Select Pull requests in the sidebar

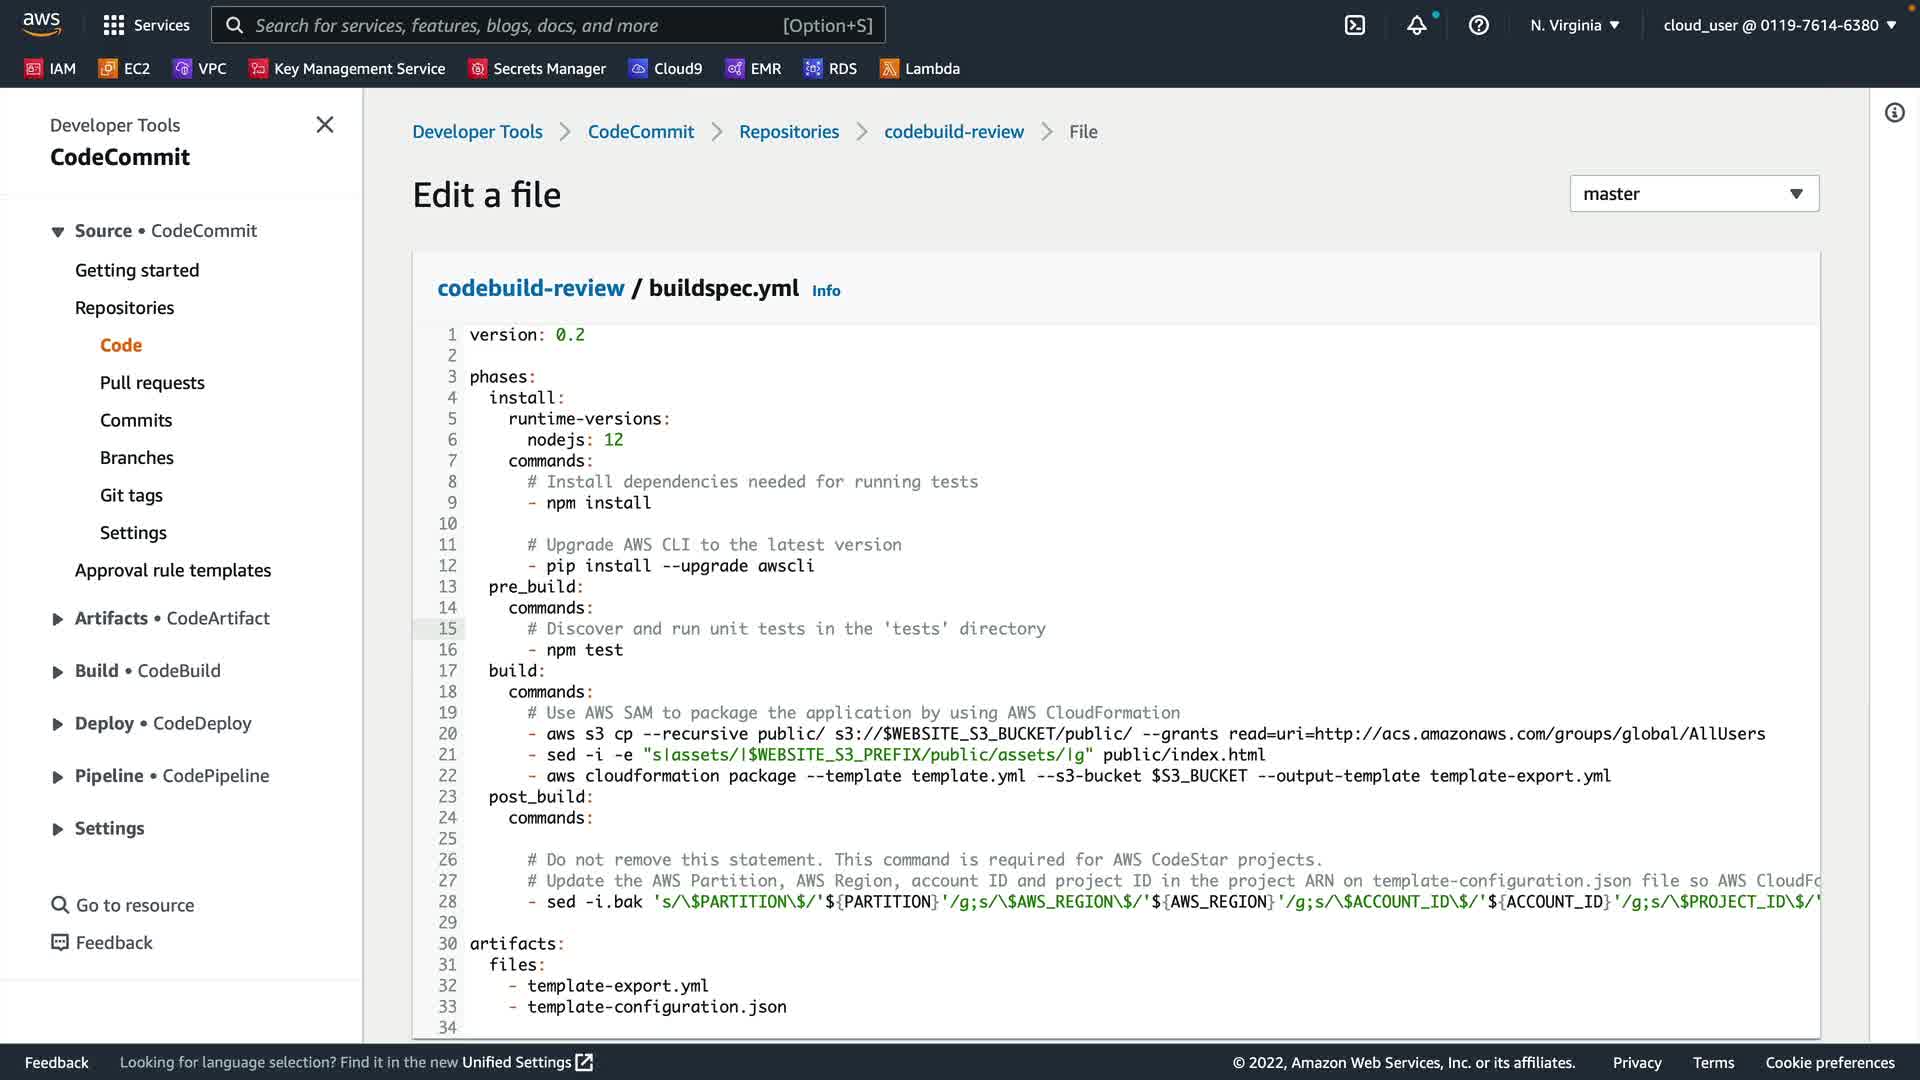152,383
